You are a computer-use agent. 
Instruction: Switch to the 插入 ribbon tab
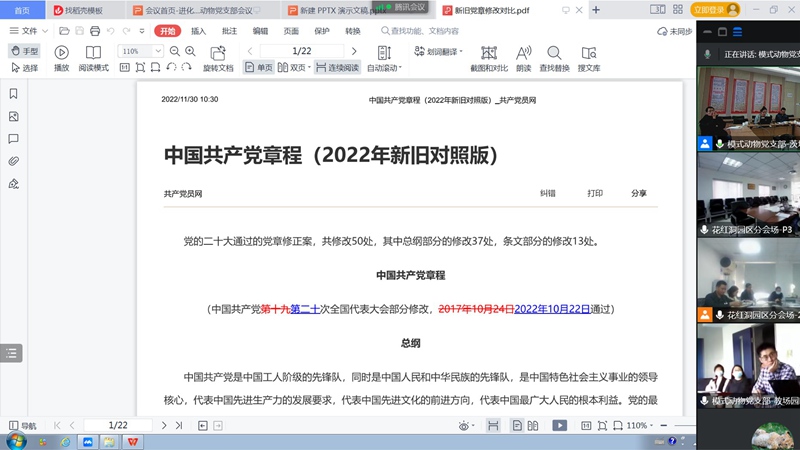(198, 31)
